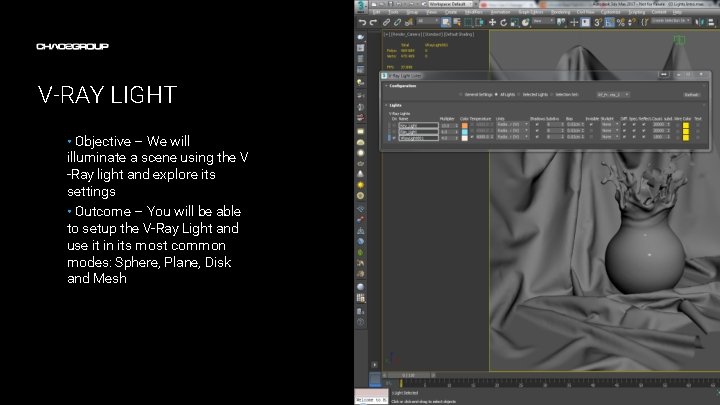
Task: Select the Selected Lights radio button
Action: click(x=519, y=95)
